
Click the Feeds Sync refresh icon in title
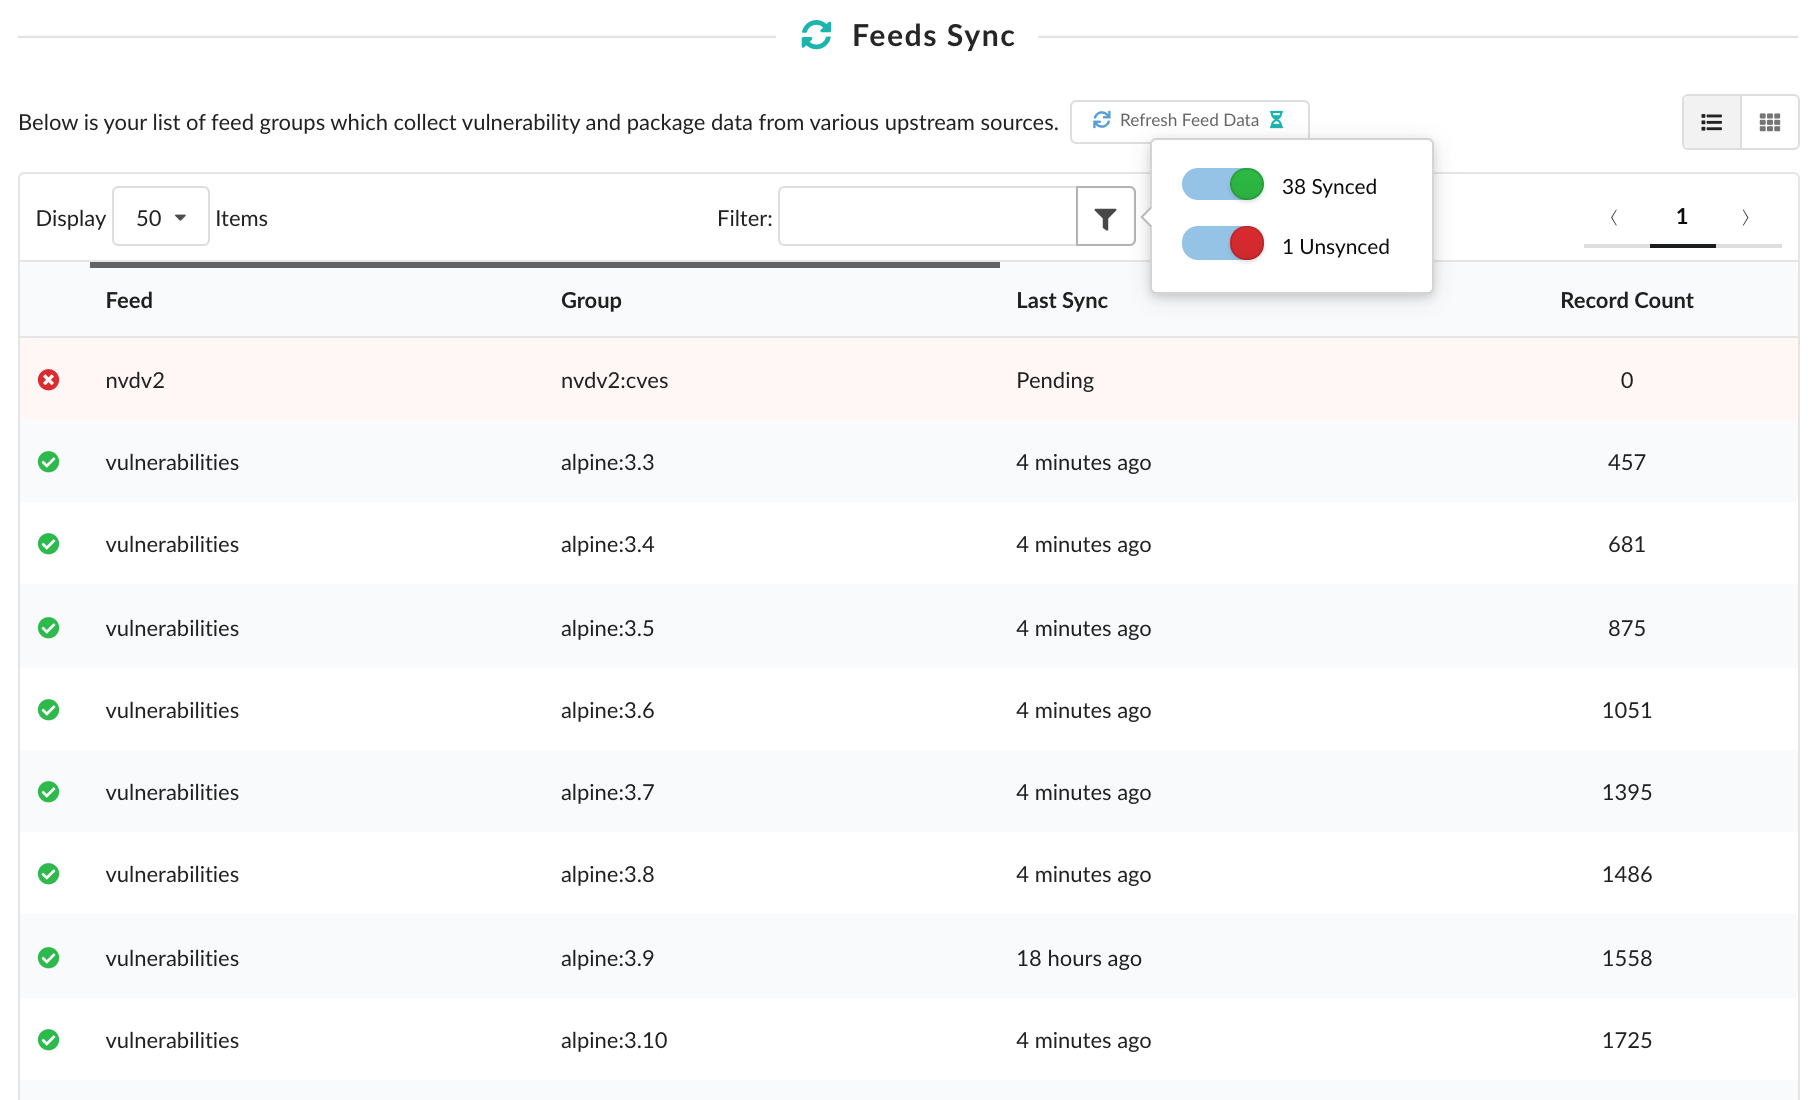(x=816, y=35)
